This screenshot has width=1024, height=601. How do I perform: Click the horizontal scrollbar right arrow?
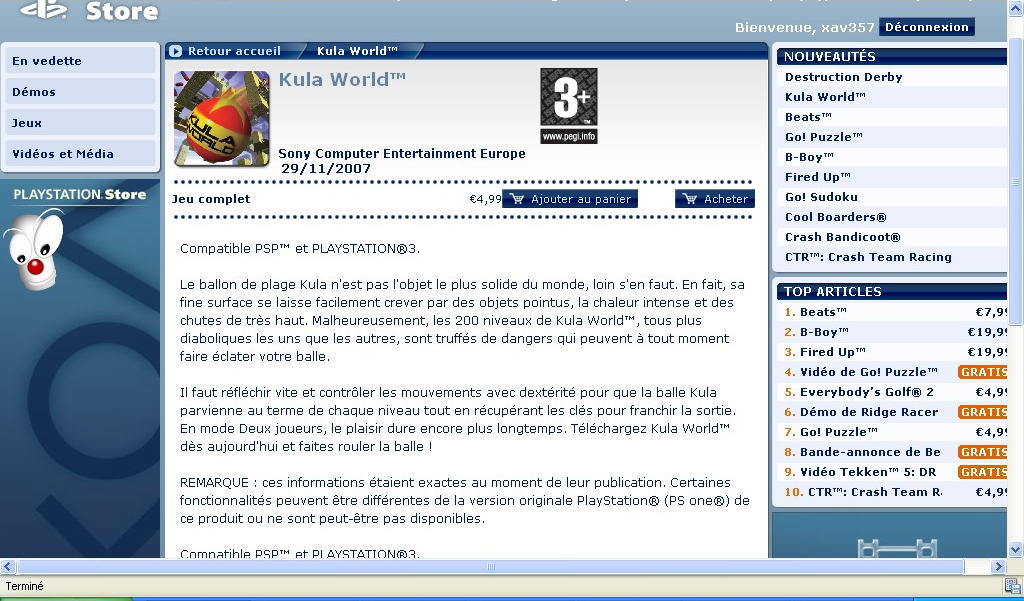click(998, 566)
